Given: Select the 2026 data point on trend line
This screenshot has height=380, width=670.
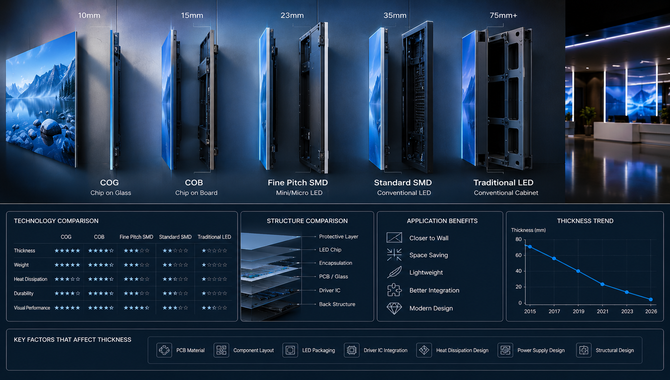Looking at the screenshot, I should point(651,300).
